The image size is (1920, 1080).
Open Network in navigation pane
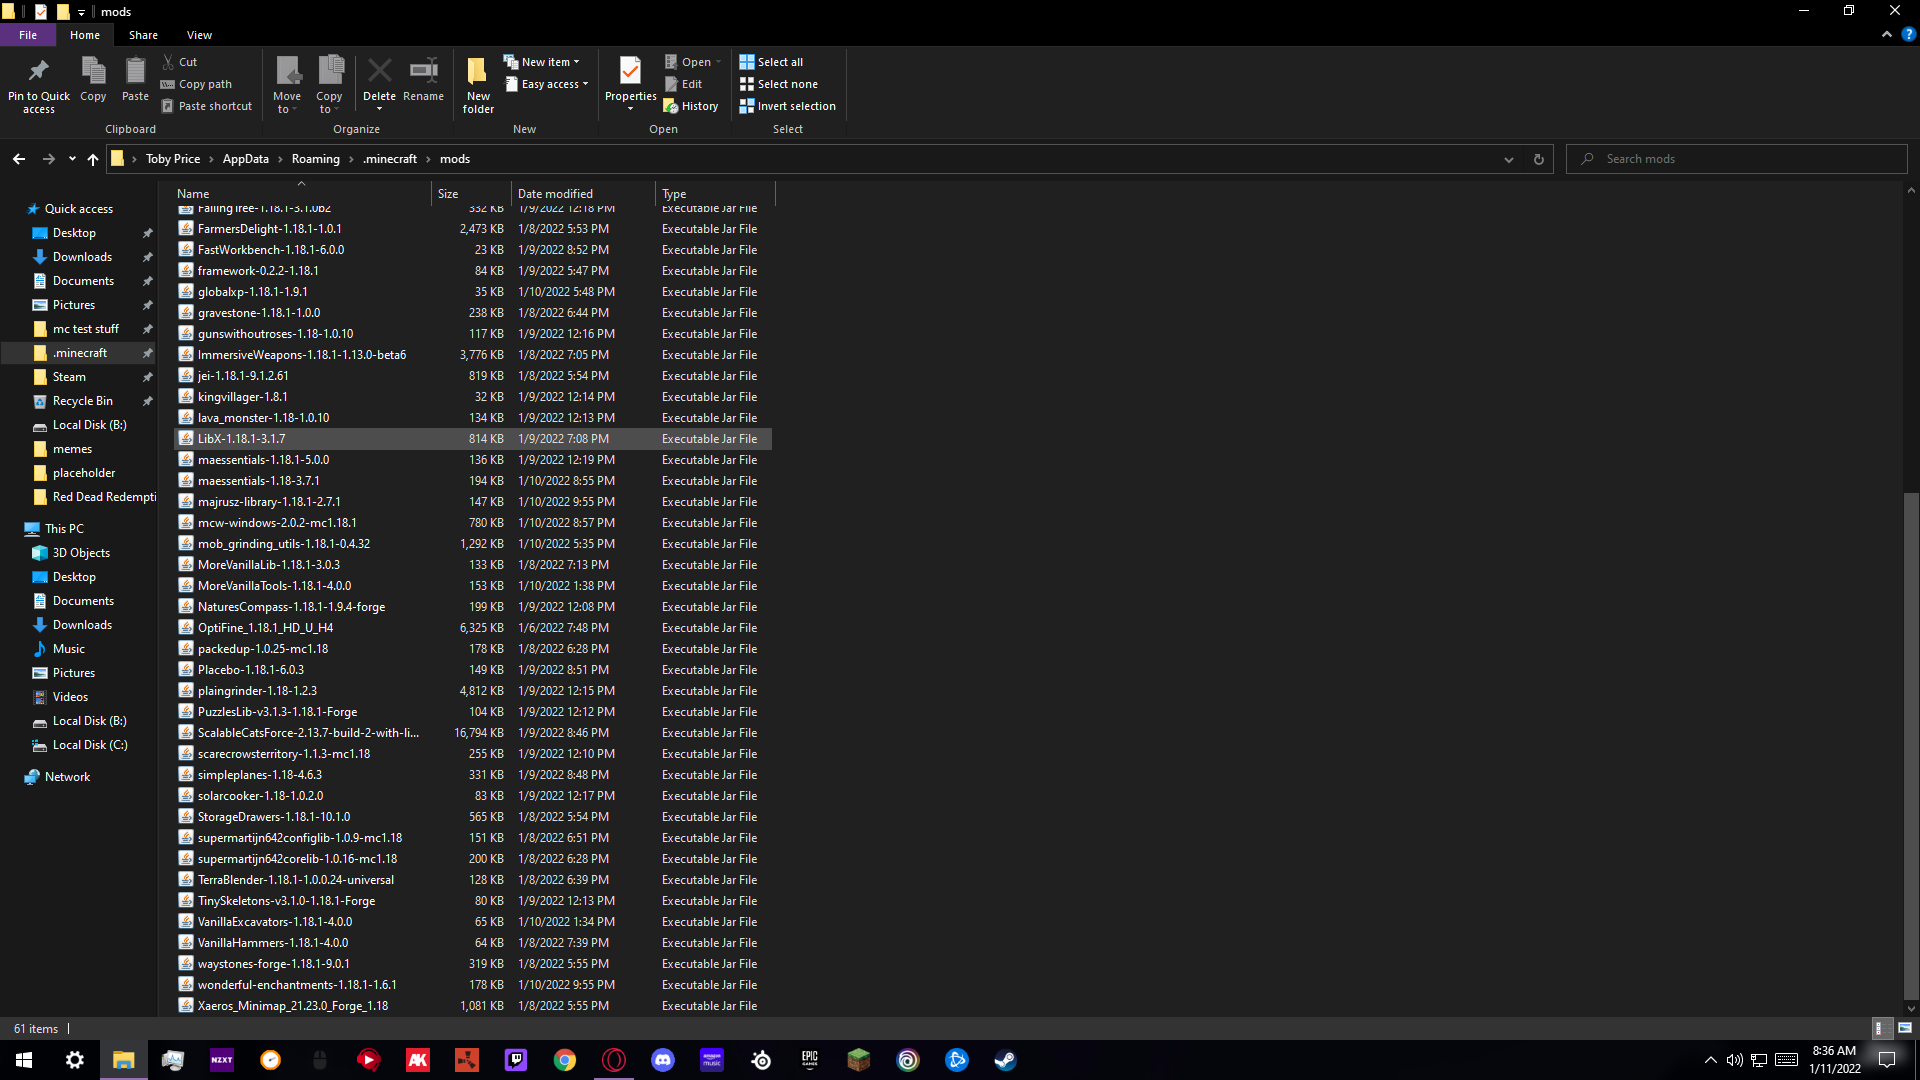[67, 777]
